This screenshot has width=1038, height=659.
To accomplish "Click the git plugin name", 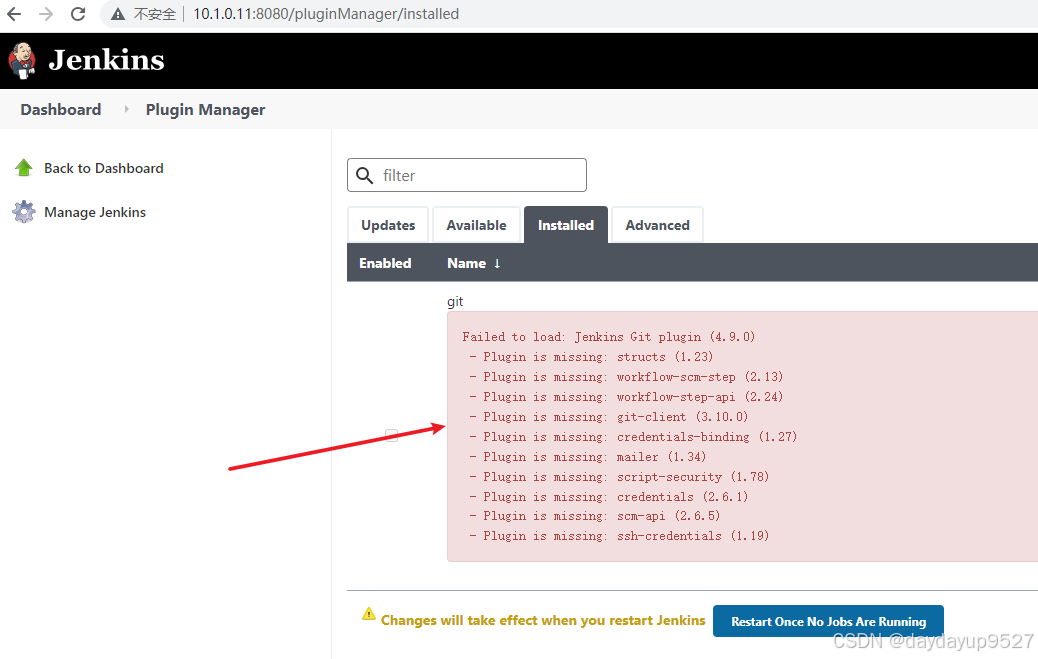I will click(455, 301).
